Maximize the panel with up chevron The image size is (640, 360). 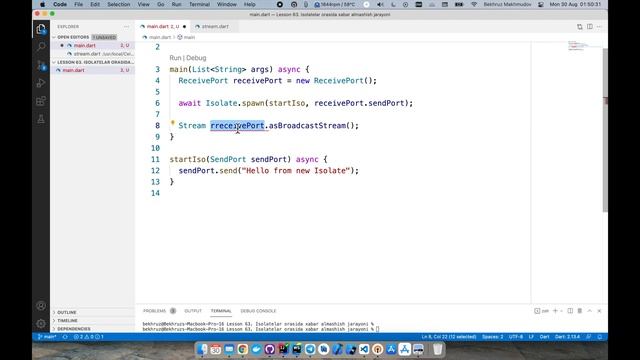589,311
